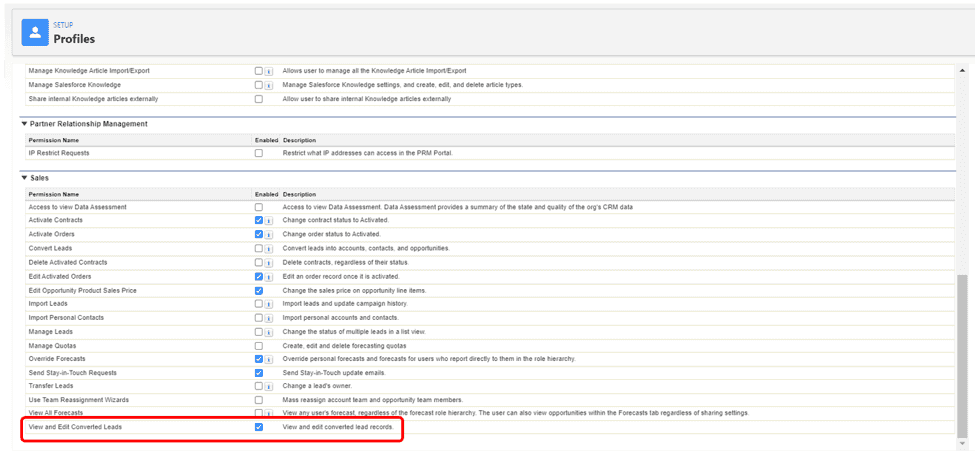
Task: Click 'View and edit converted lead records.' description
Action: 338,427
